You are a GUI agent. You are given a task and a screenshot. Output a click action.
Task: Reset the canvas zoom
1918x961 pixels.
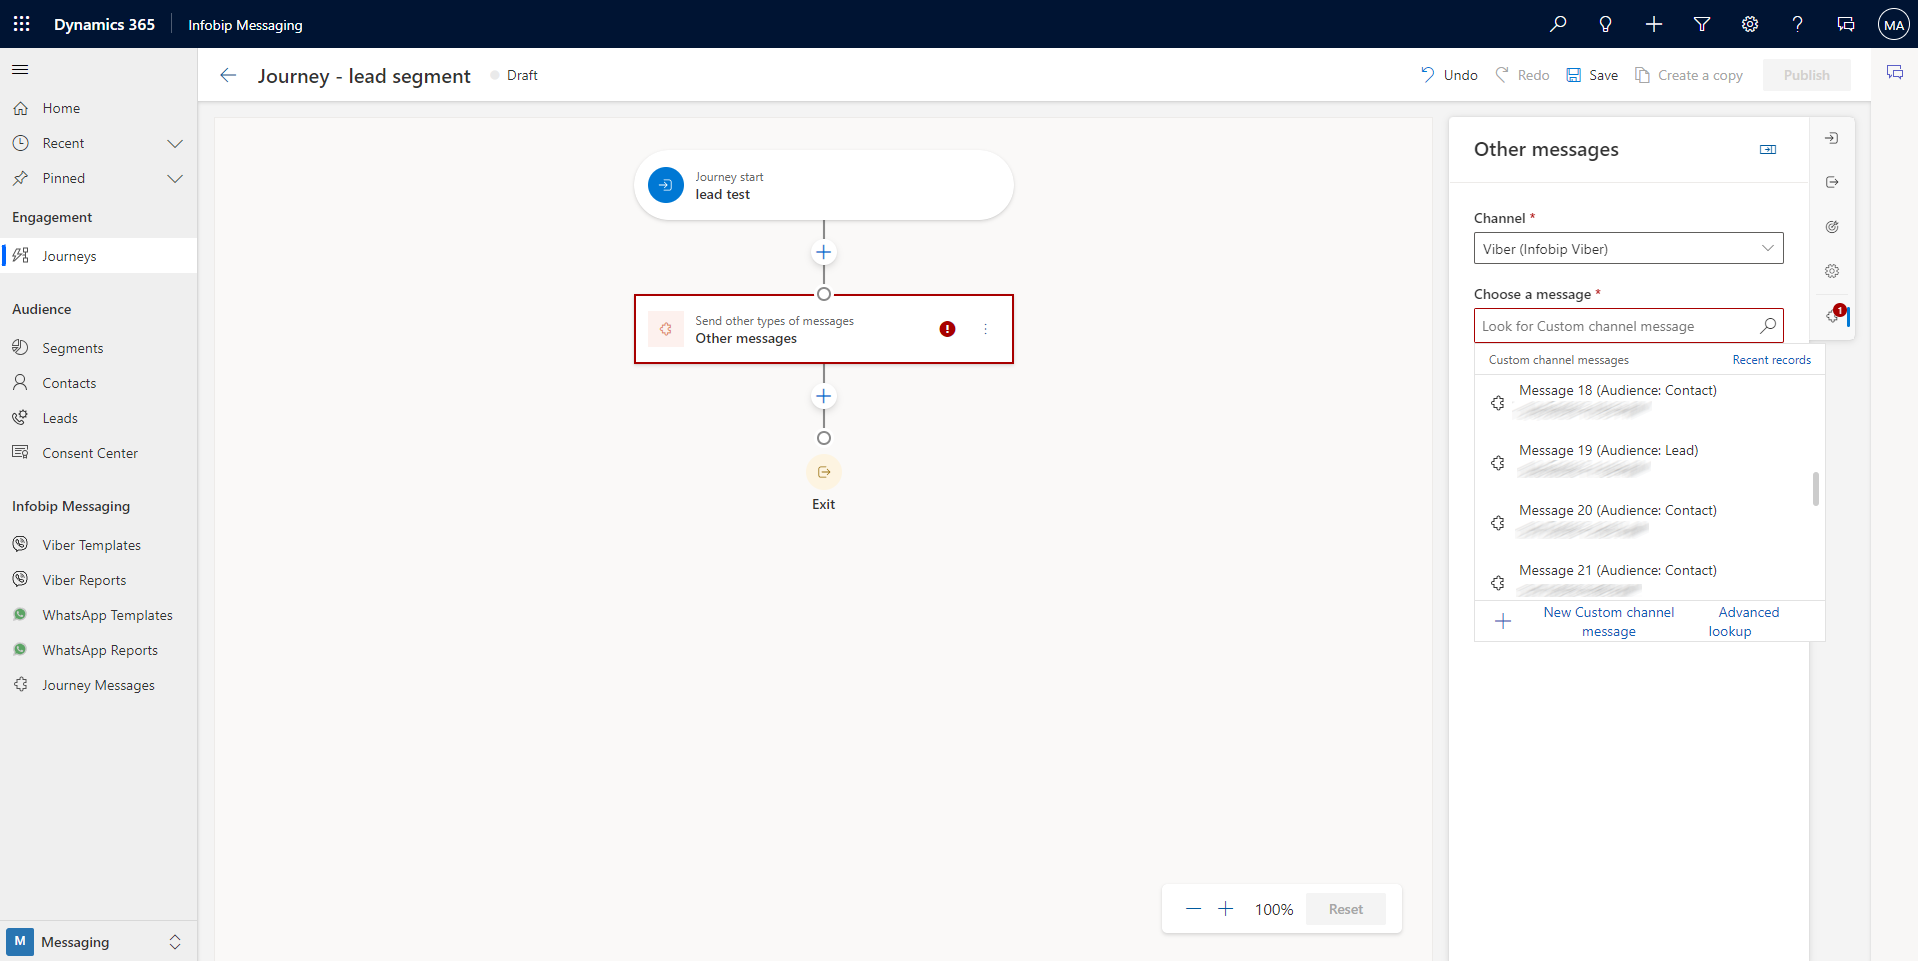click(1345, 909)
